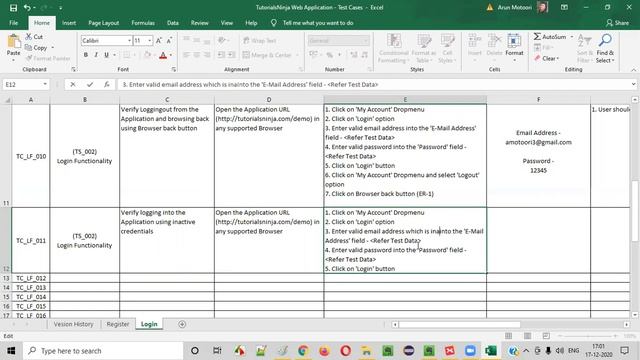Decrease font size with small A icon
640x360 pixels.
click(x=169, y=40)
